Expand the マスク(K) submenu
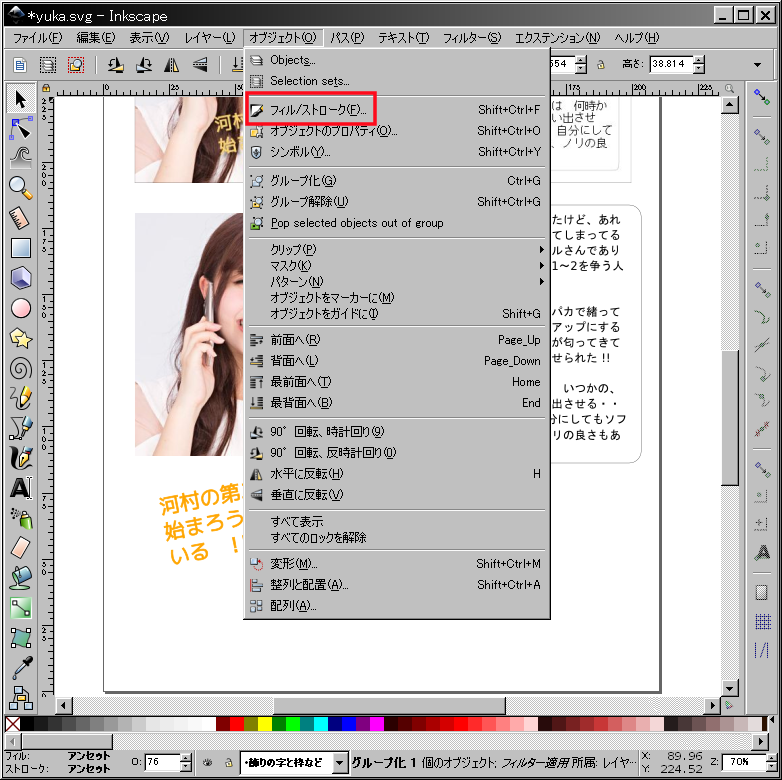 pos(397,265)
